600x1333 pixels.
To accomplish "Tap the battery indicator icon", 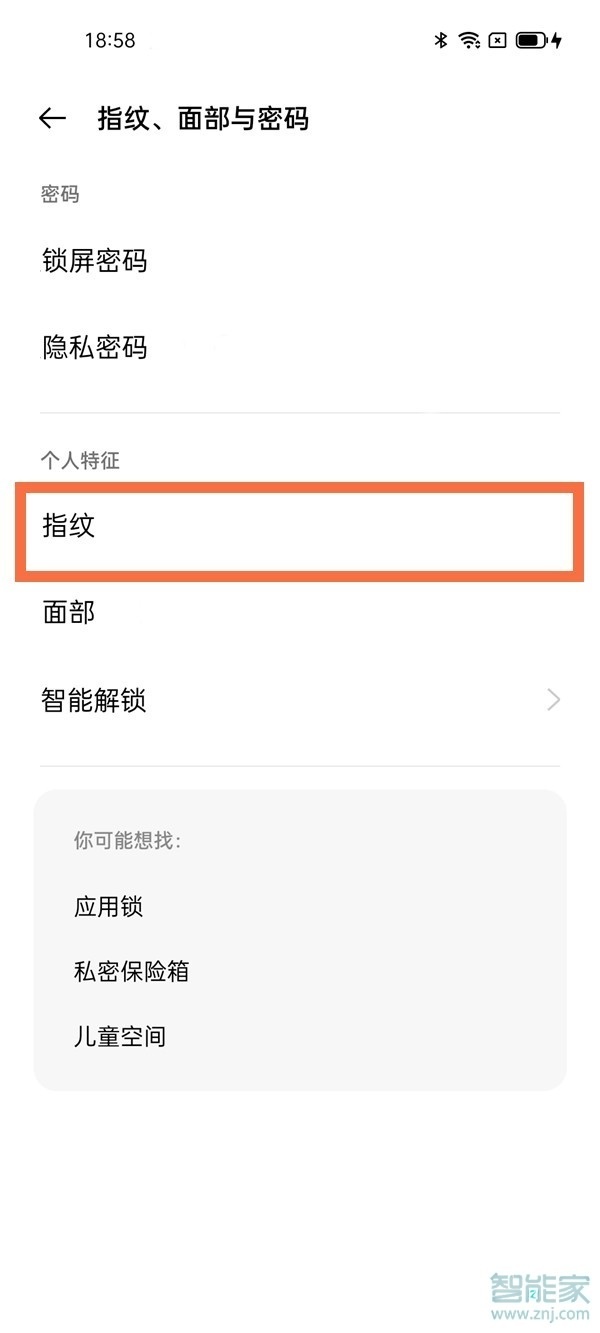I will 527,40.
